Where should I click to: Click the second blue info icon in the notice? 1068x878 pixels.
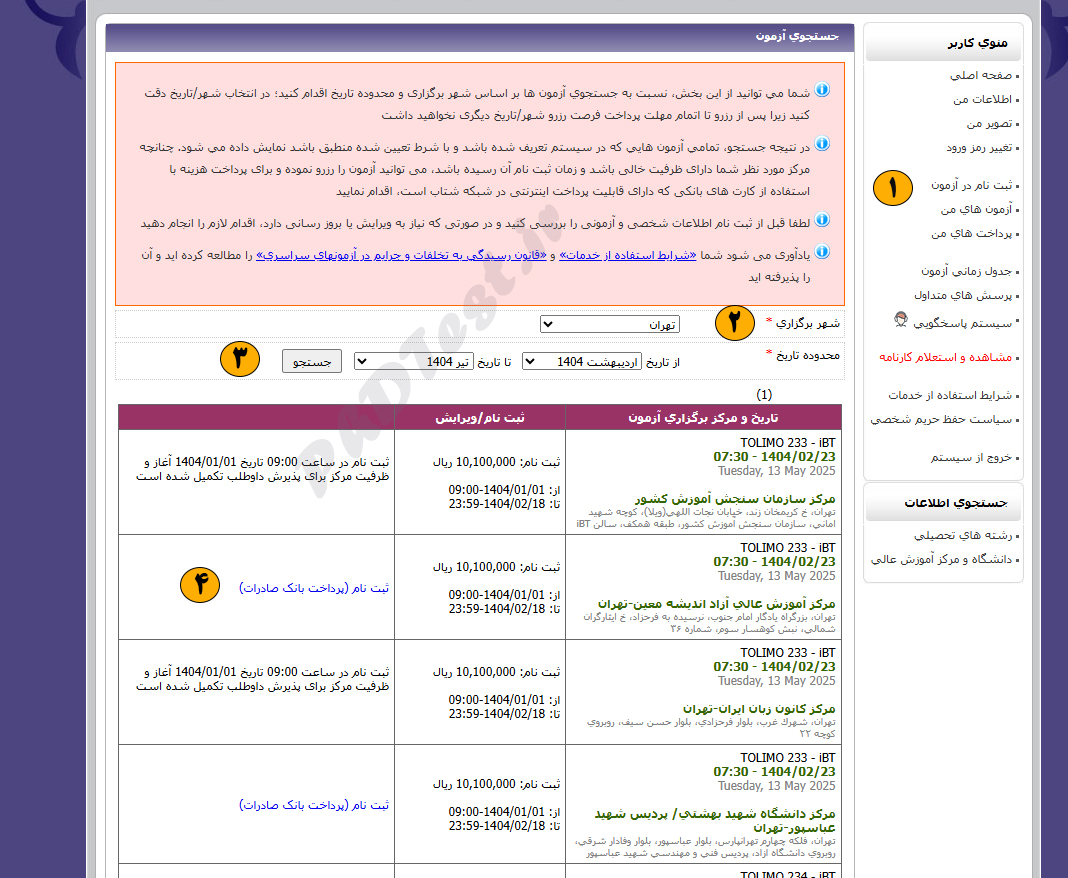click(822, 144)
